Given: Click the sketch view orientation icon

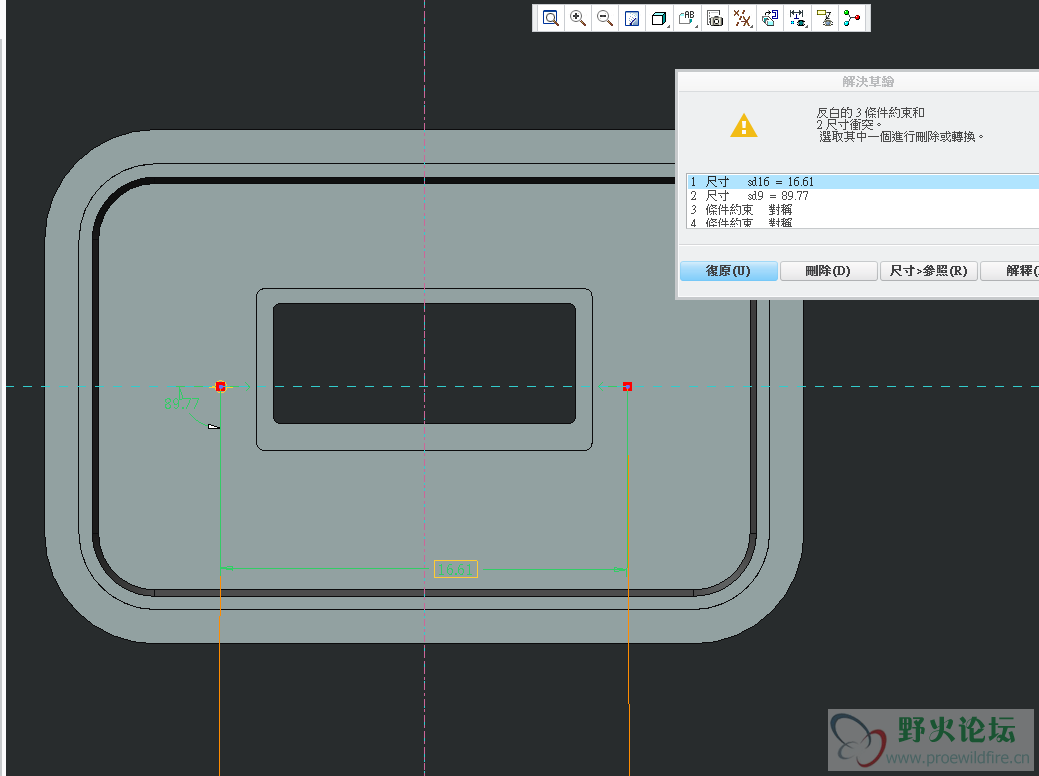Looking at the screenshot, I should [x=769, y=18].
